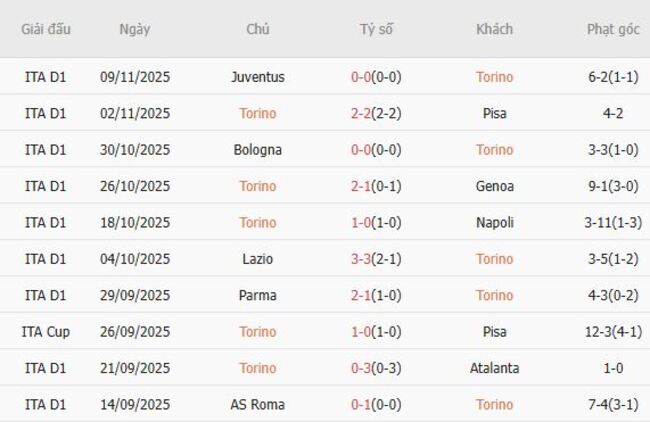Open the 0-3(0-3) score result
Image resolution: width=650 pixels, height=422 pixels.
[376, 368]
